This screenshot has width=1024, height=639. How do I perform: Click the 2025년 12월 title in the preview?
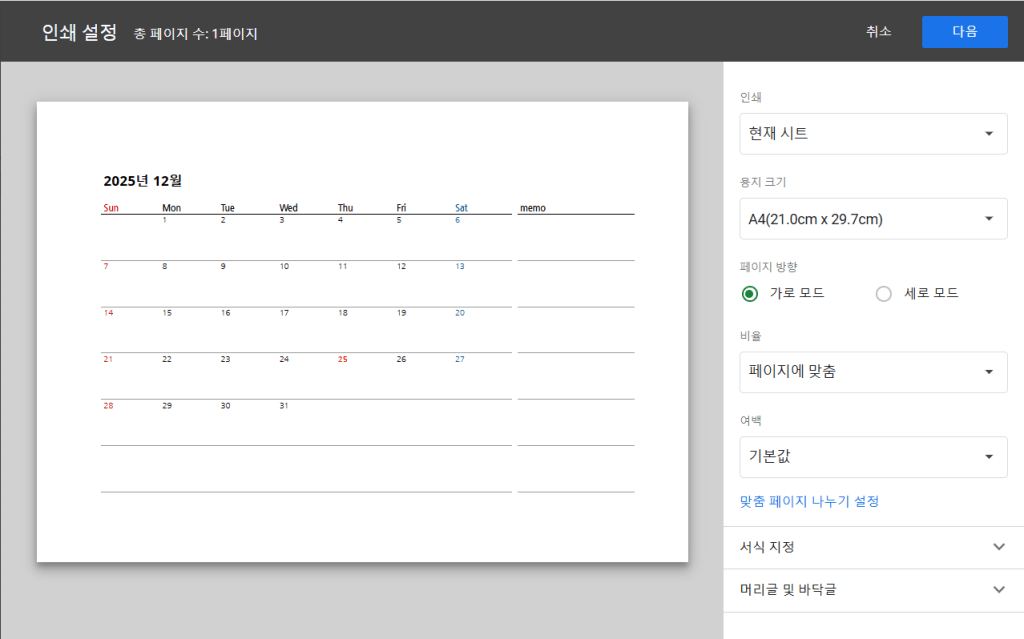[143, 181]
